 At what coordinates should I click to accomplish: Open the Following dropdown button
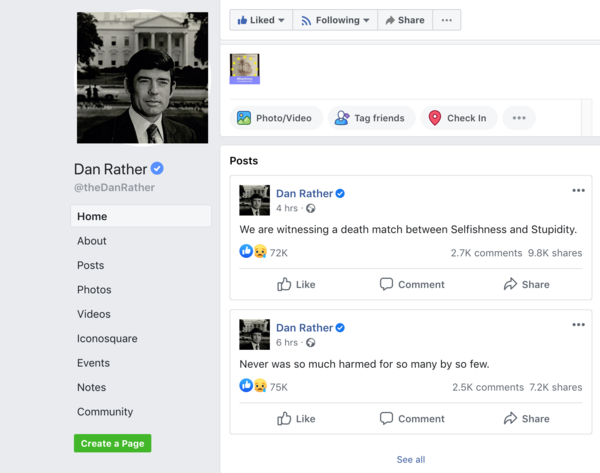(x=335, y=20)
